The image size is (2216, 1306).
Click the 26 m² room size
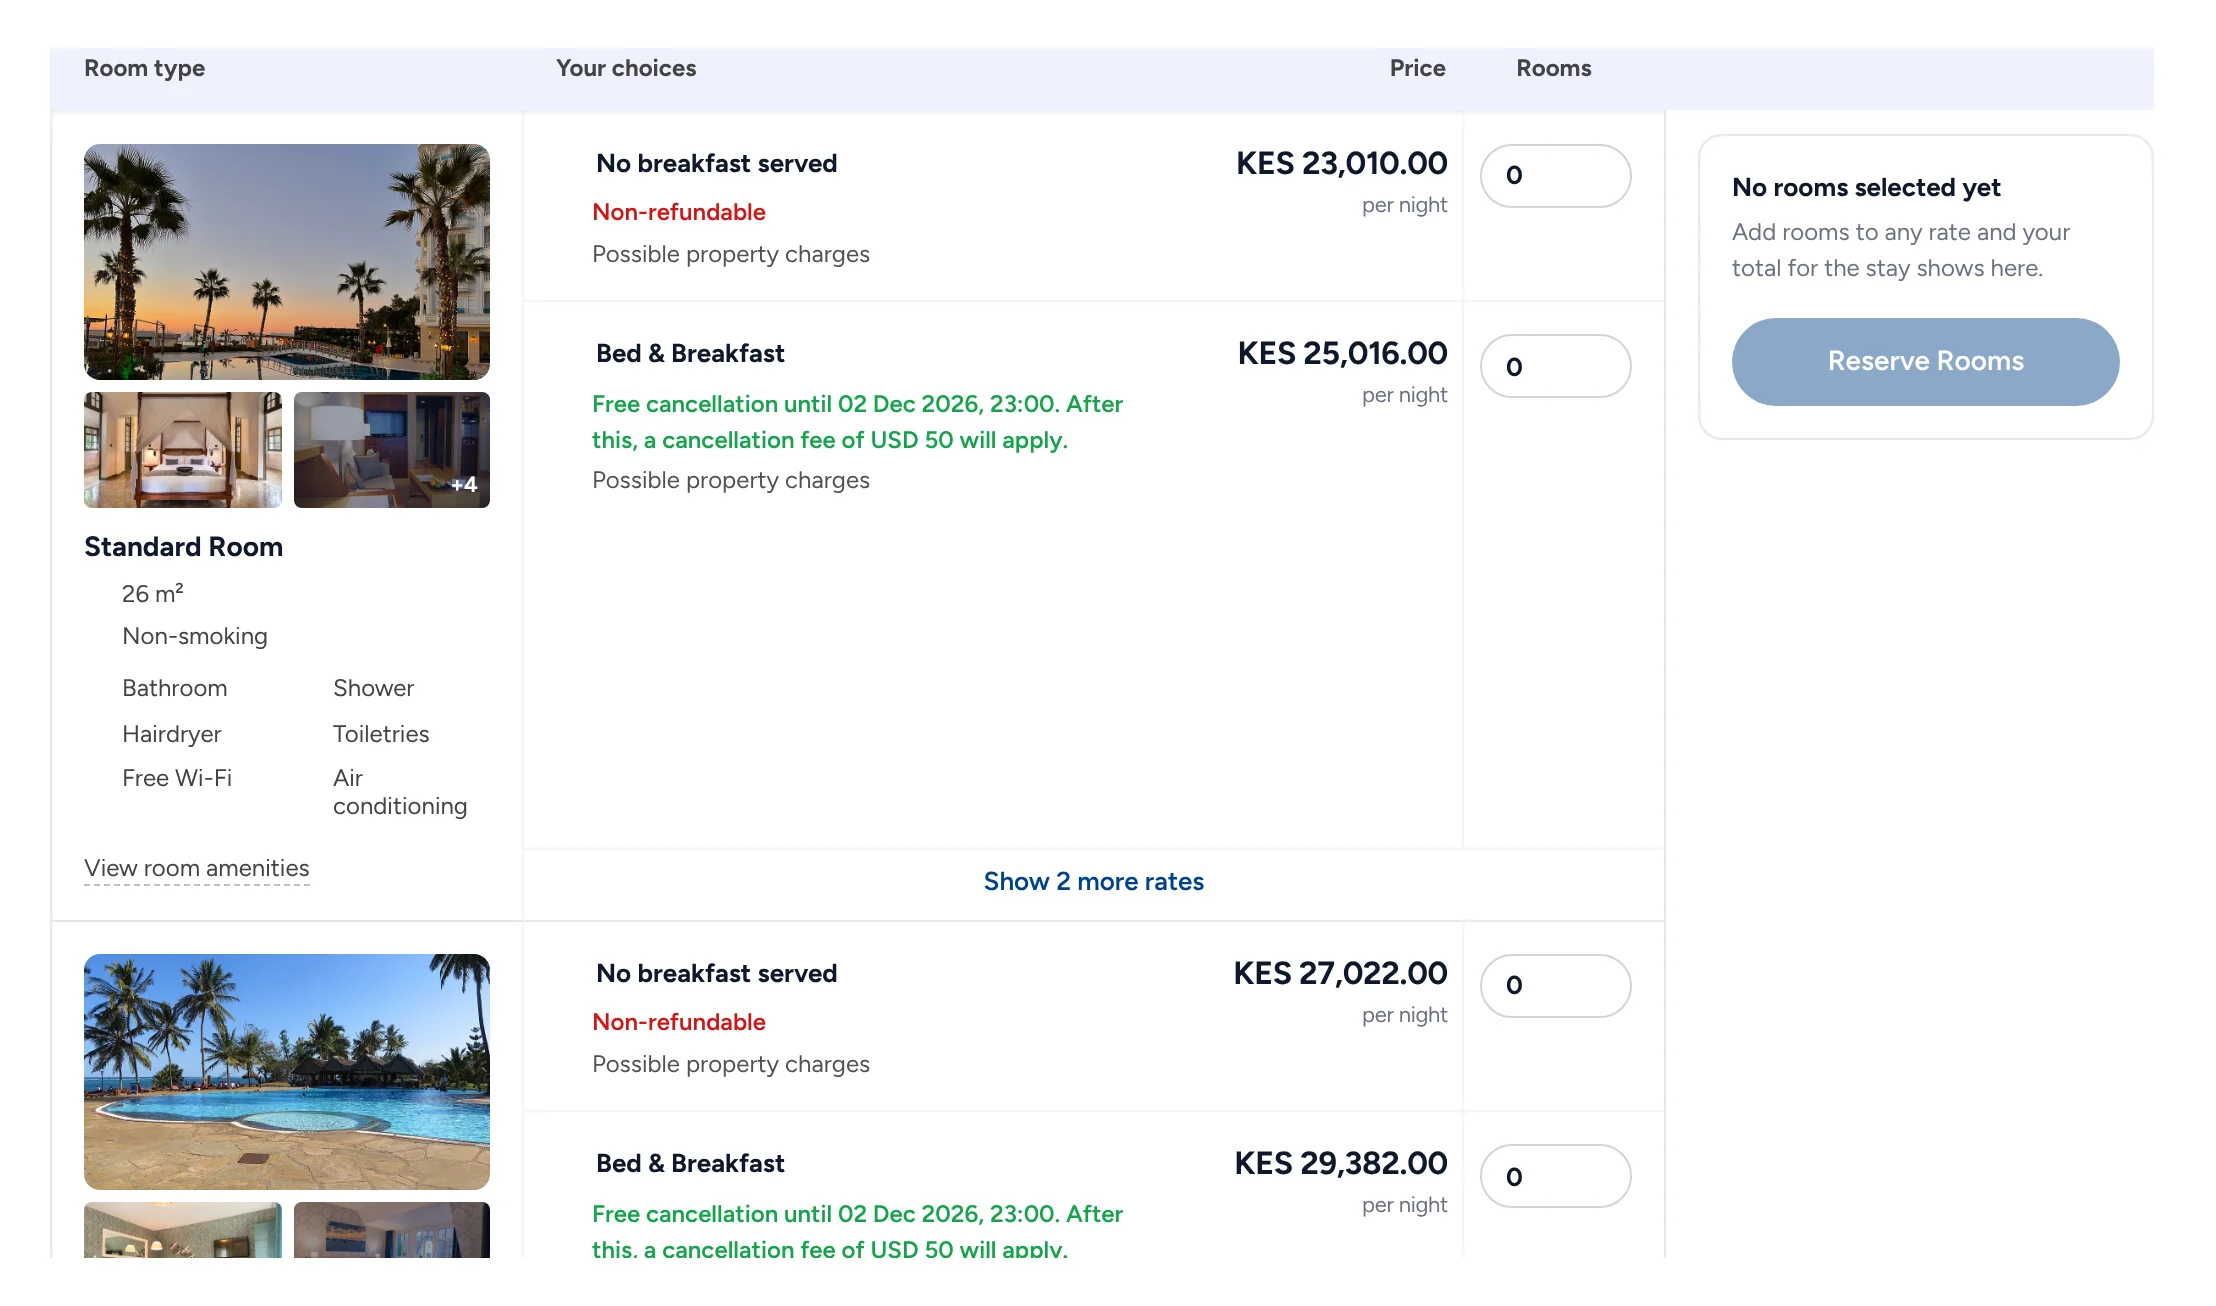(153, 593)
